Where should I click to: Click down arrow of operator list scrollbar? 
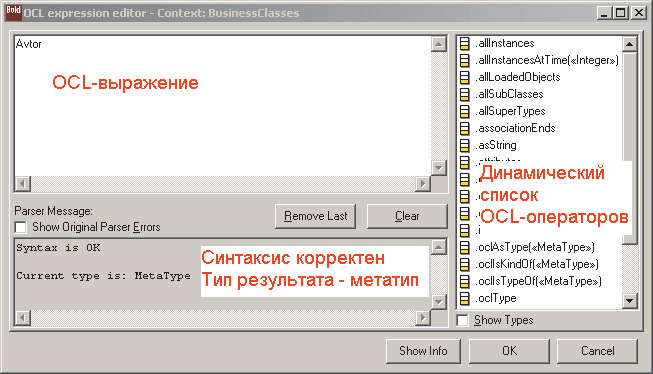(x=629, y=300)
